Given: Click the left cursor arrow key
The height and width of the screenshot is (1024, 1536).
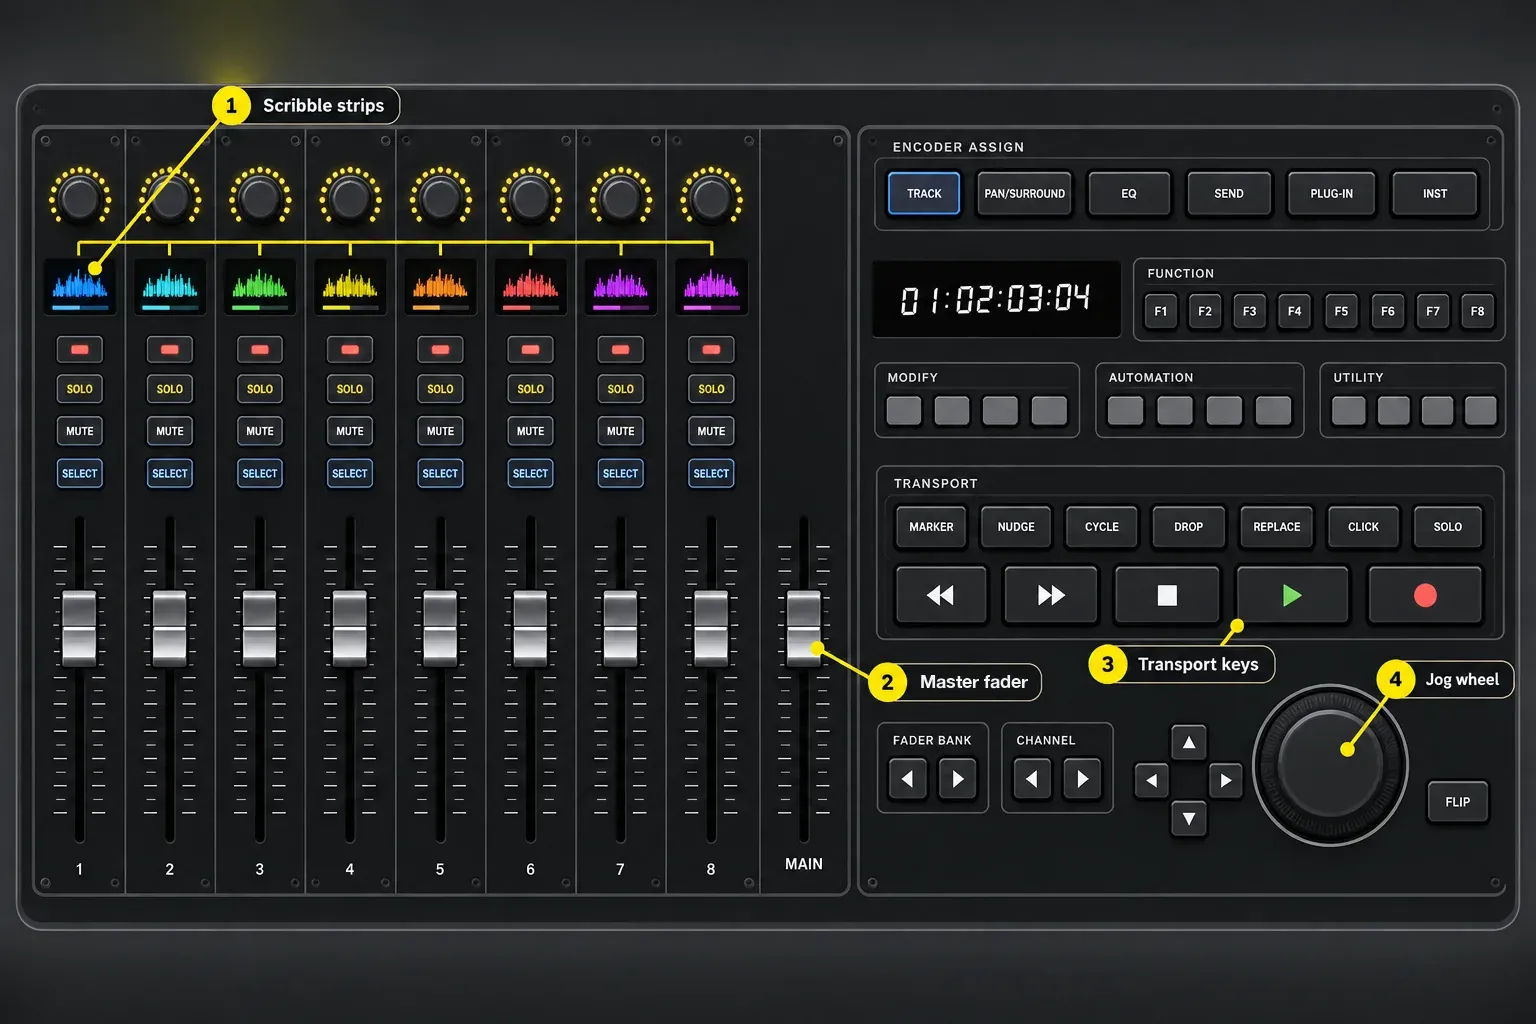Looking at the screenshot, I should (1151, 780).
